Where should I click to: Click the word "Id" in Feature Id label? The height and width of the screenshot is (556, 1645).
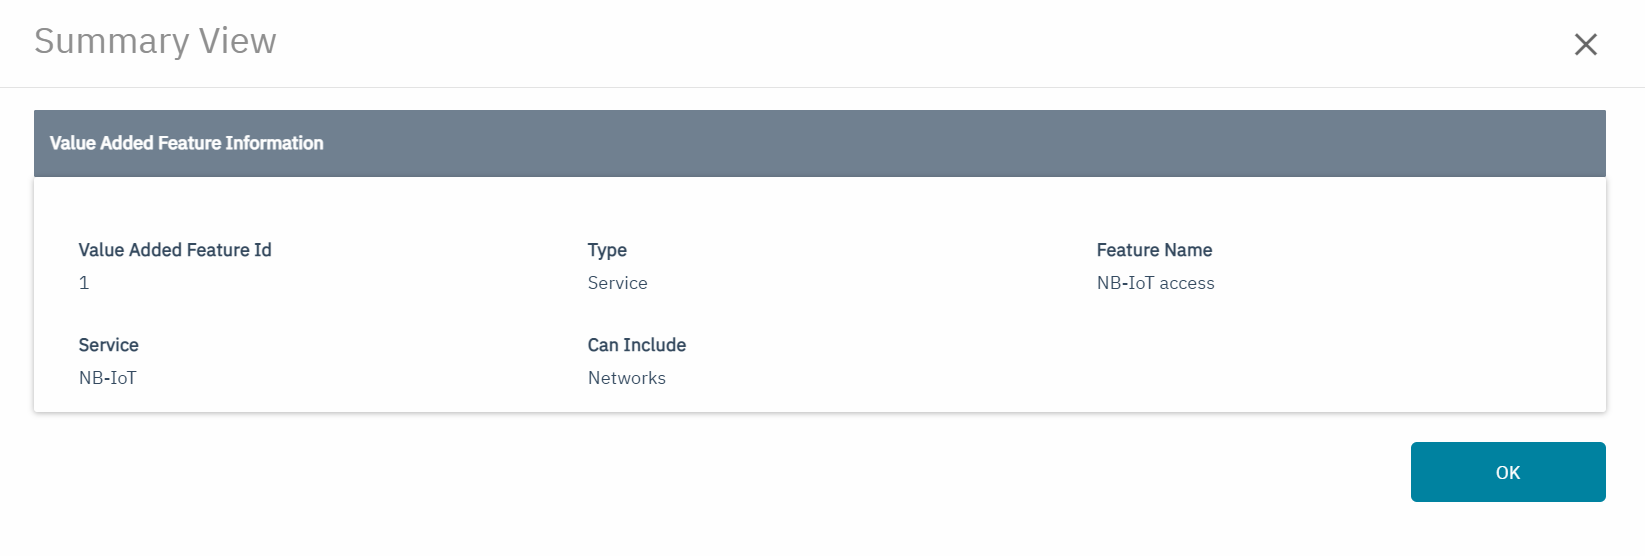click(x=262, y=250)
